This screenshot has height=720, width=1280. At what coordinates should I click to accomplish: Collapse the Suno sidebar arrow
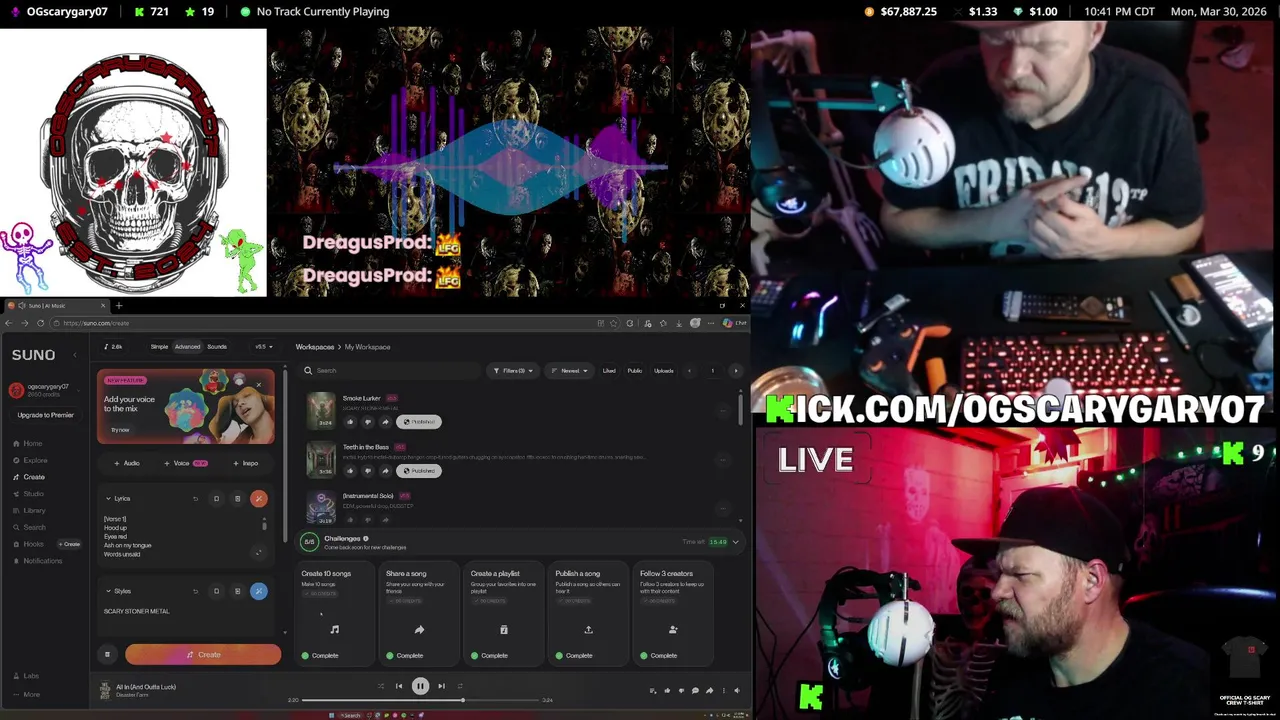click(x=74, y=355)
